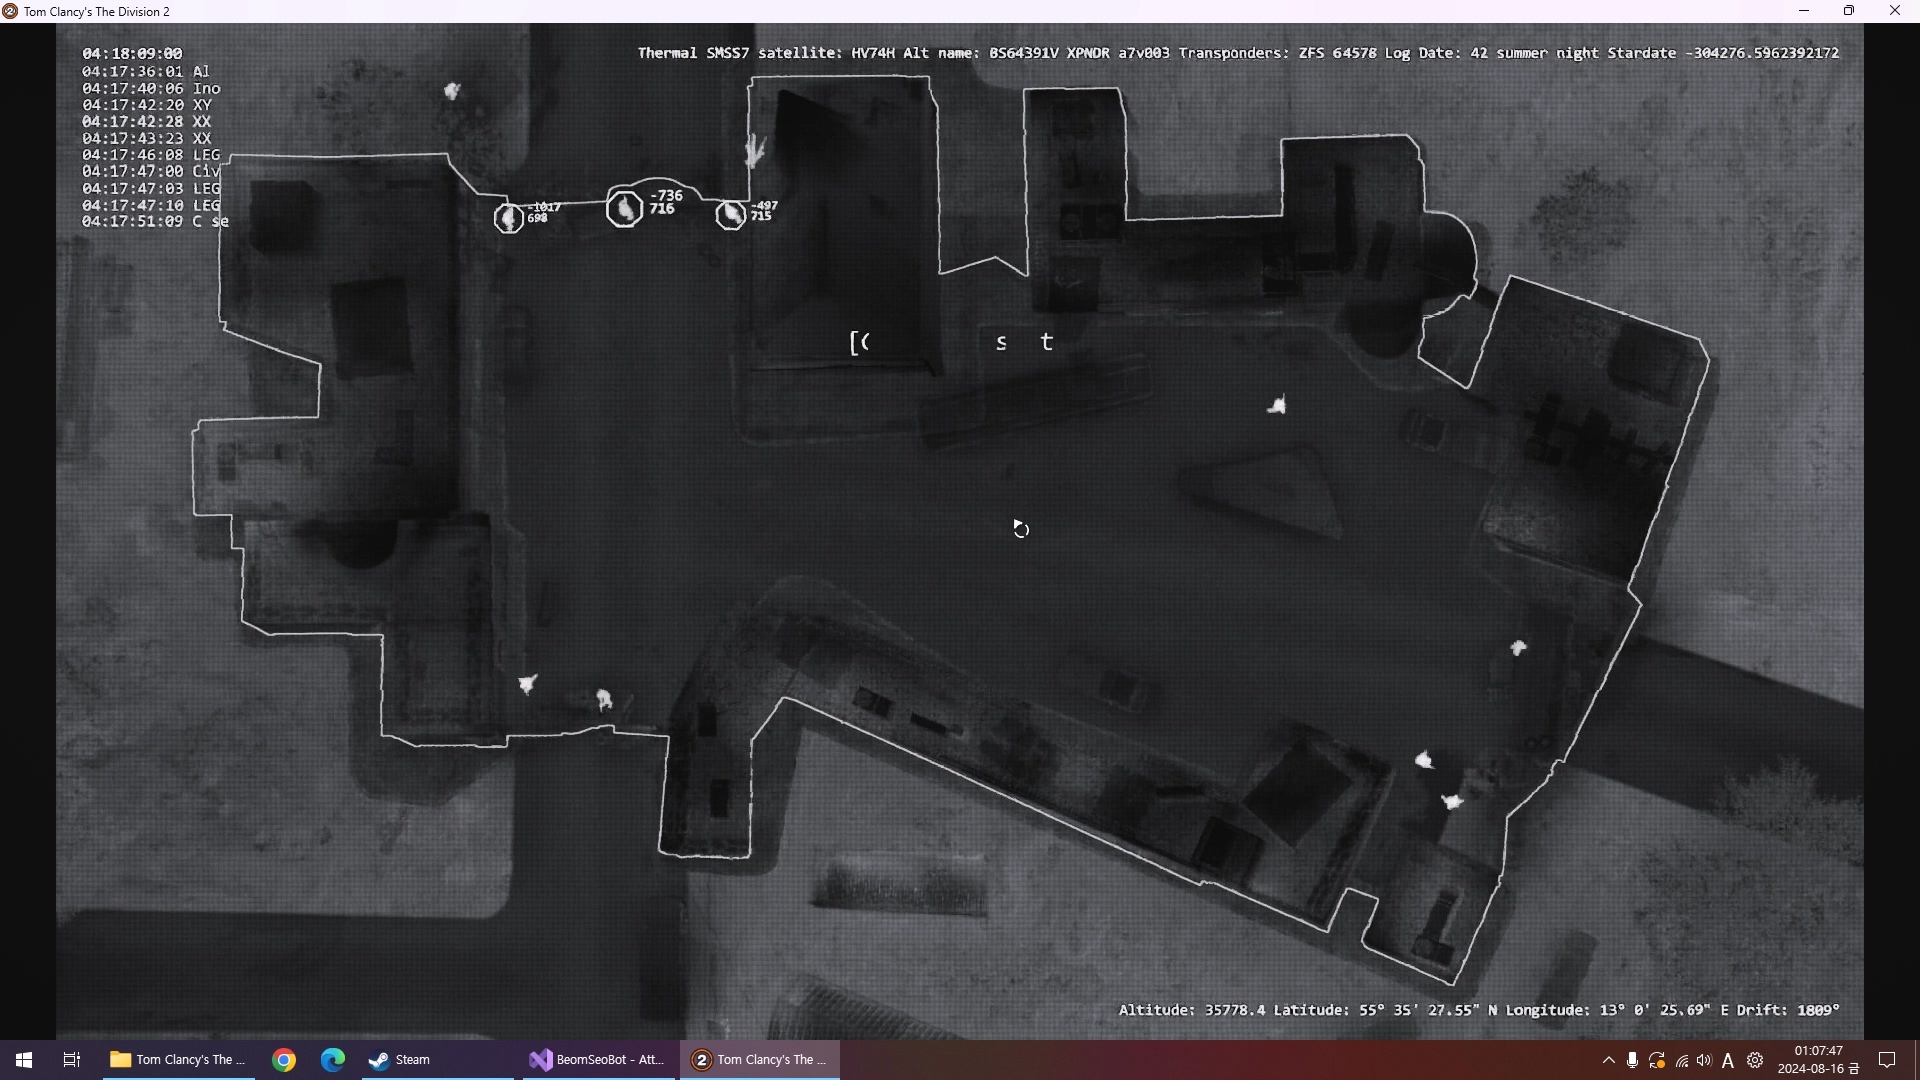Open network Wi-Fi flyout in tray
This screenshot has width=1920, height=1080.
1682,1061
